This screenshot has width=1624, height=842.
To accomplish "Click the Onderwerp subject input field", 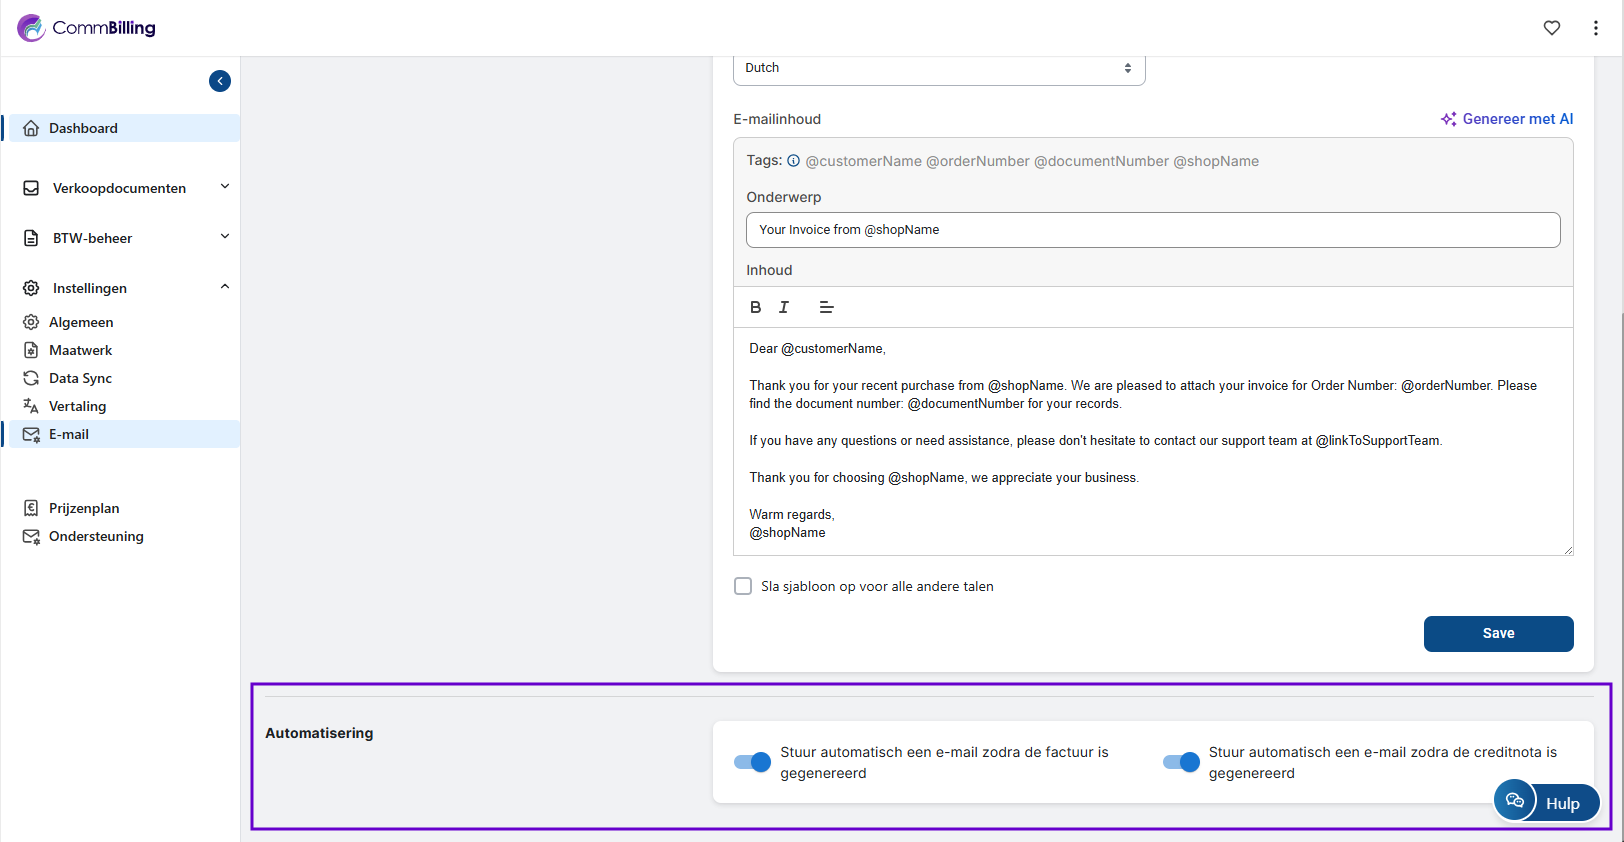I will coord(1152,230).
